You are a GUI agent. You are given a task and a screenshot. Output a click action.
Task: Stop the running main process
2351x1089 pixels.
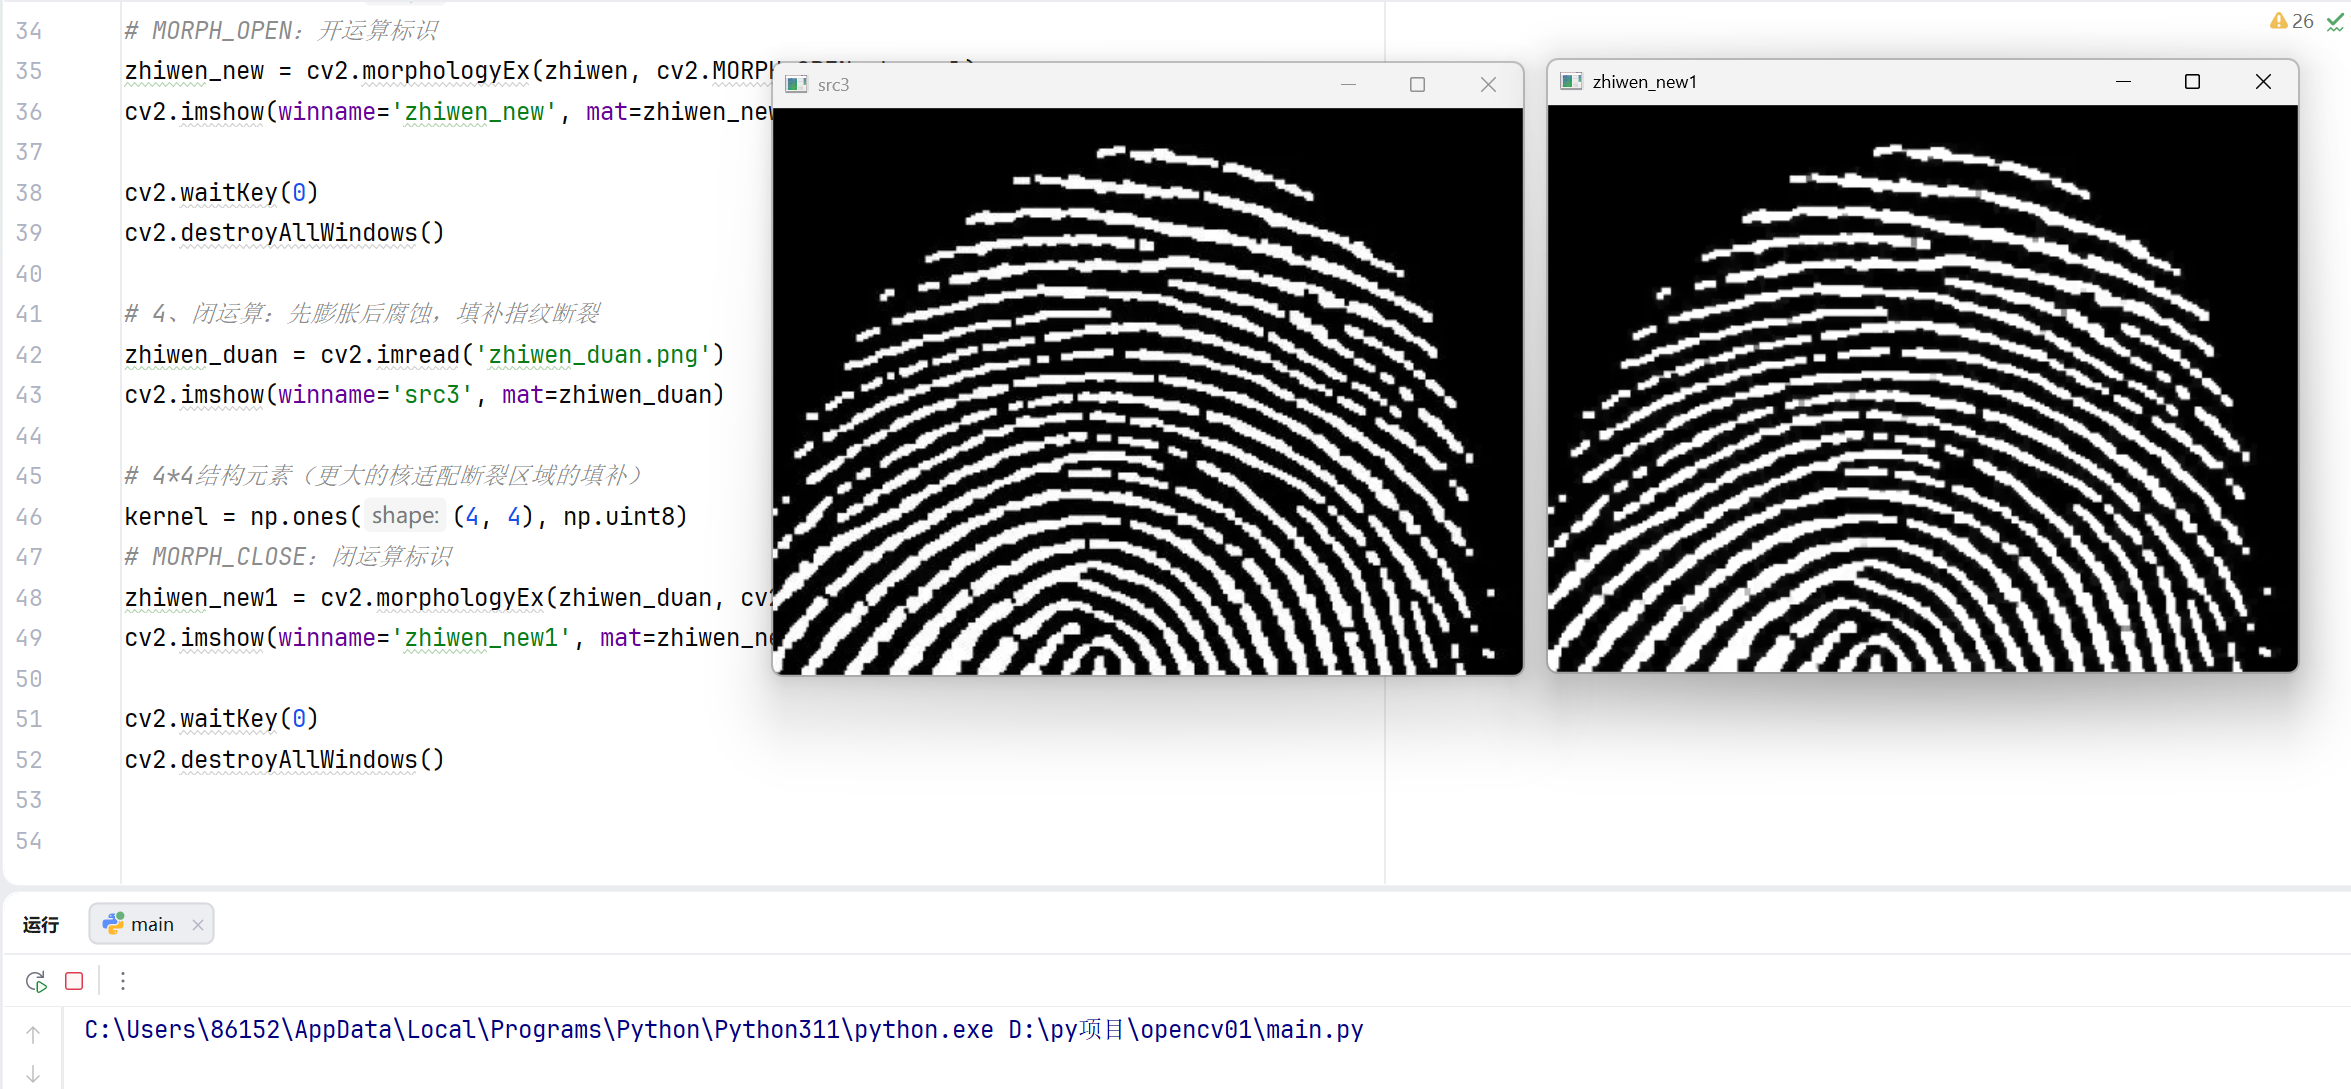74,981
